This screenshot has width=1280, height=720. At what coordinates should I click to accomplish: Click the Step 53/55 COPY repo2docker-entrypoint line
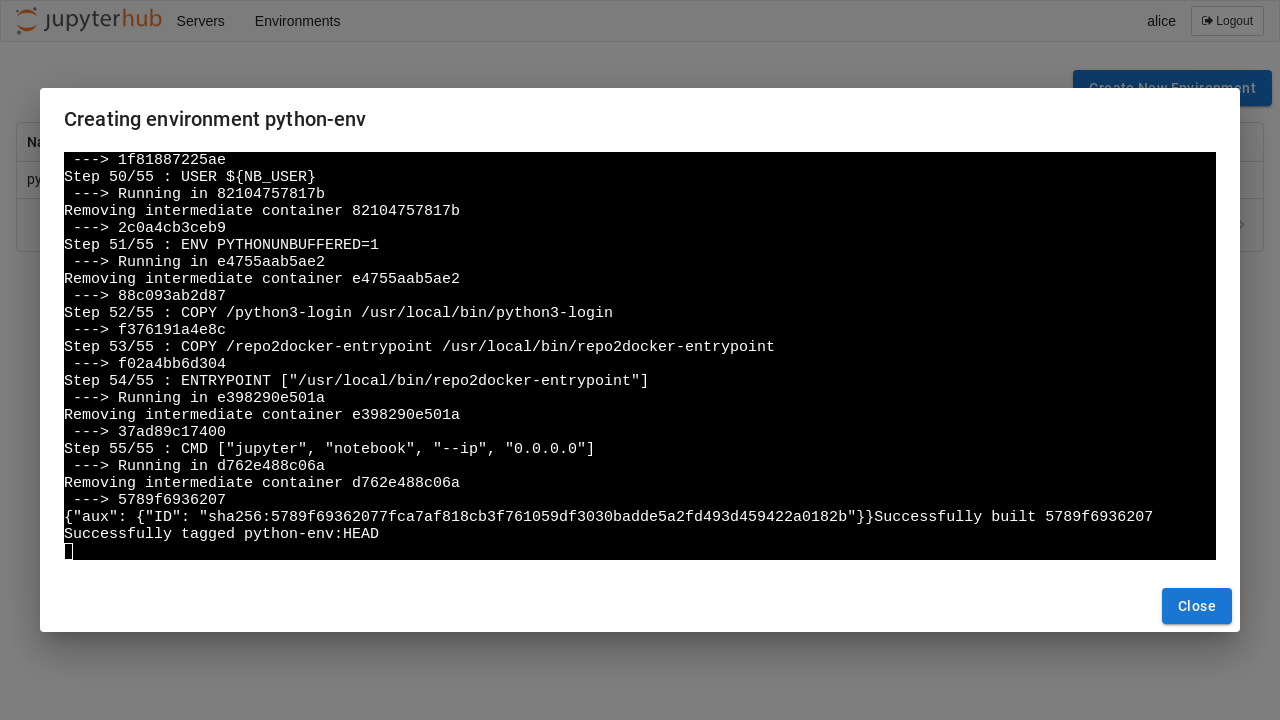point(419,347)
